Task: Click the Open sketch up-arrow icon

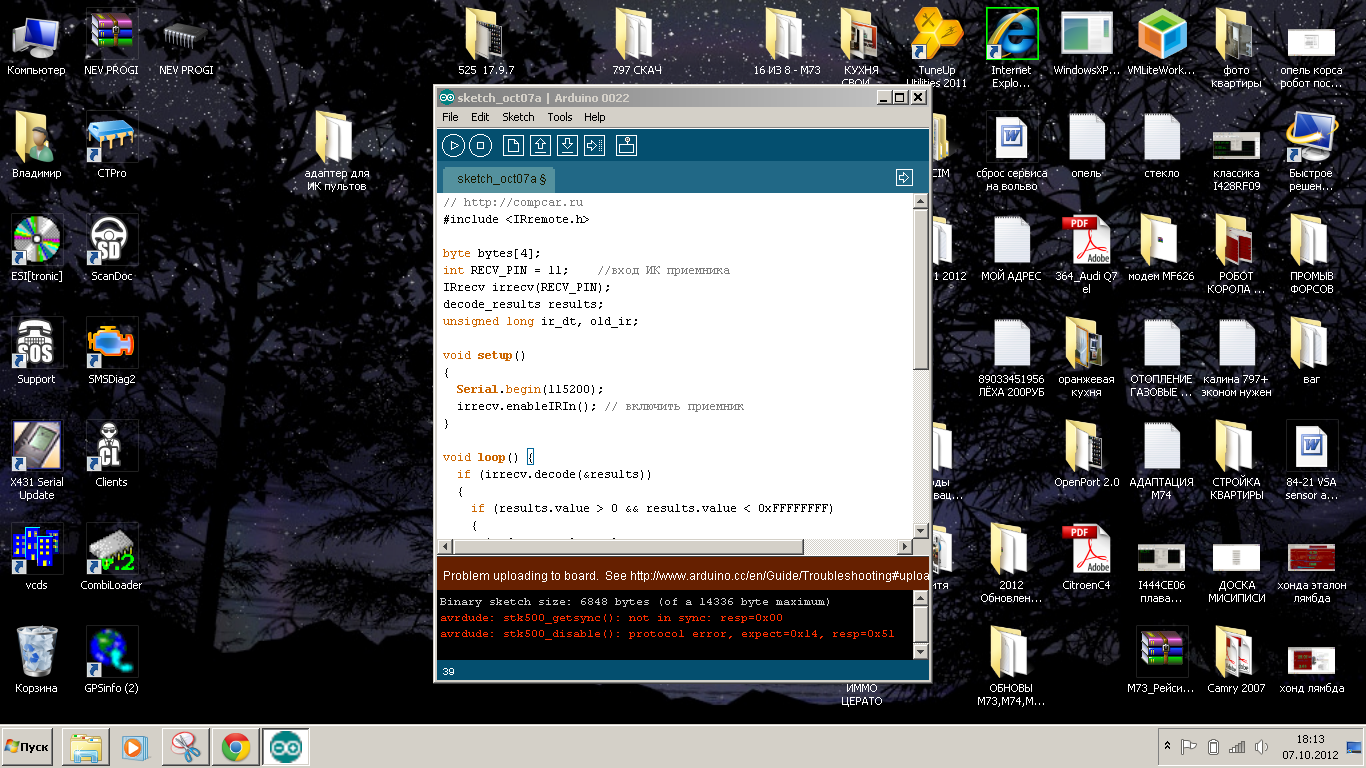Action: [x=540, y=146]
